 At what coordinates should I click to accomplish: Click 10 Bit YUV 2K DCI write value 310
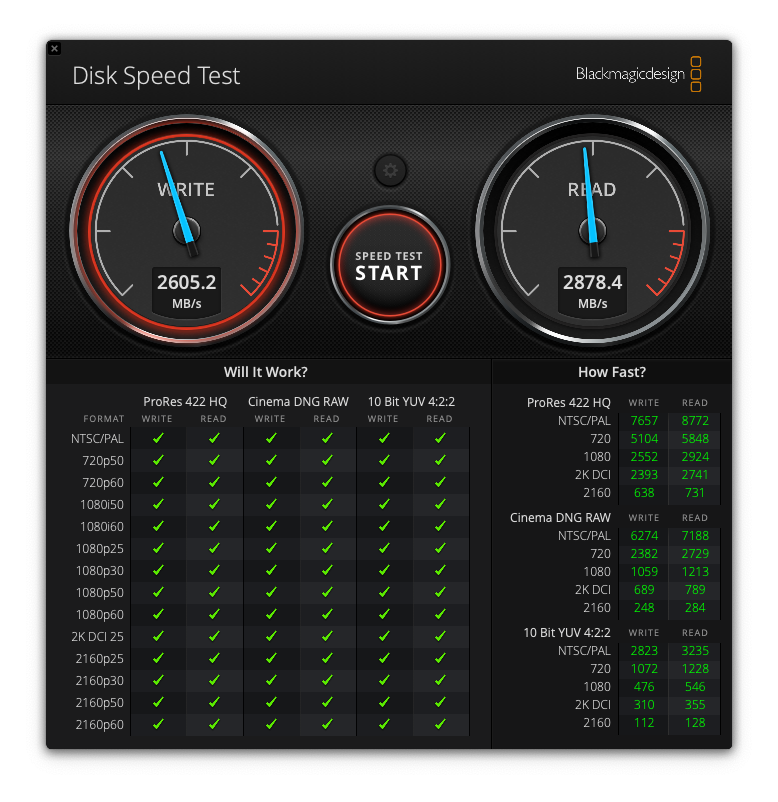[x=644, y=704]
